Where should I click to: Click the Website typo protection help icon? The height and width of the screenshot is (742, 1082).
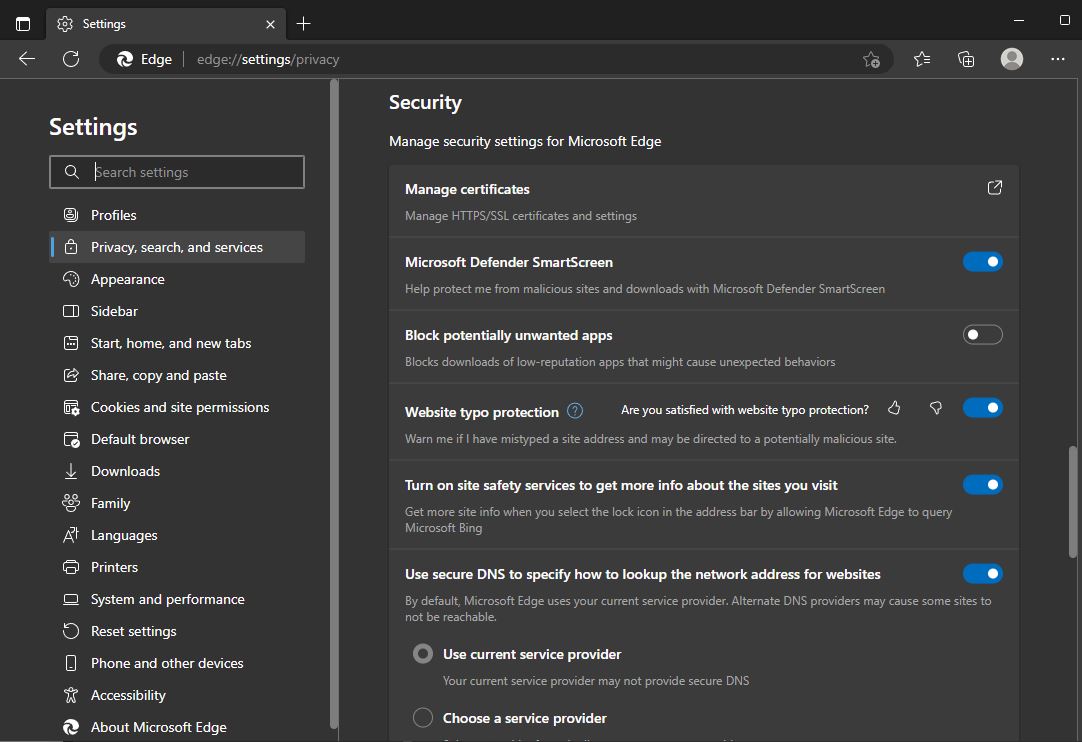(x=575, y=411)
